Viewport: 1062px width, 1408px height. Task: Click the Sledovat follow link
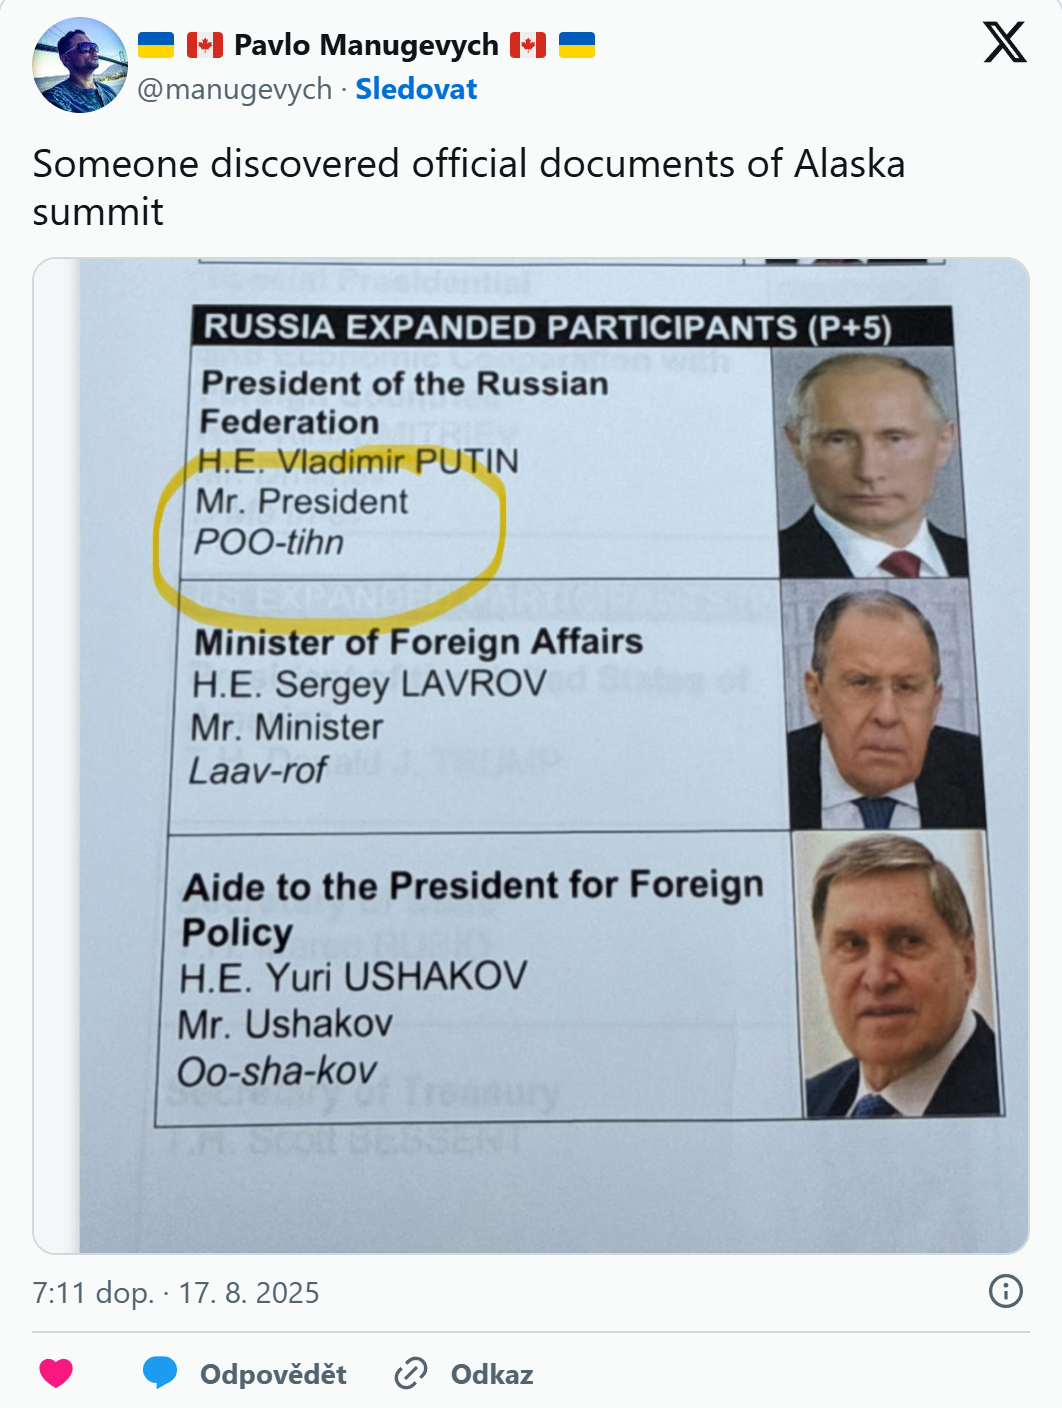pos(416,89)
